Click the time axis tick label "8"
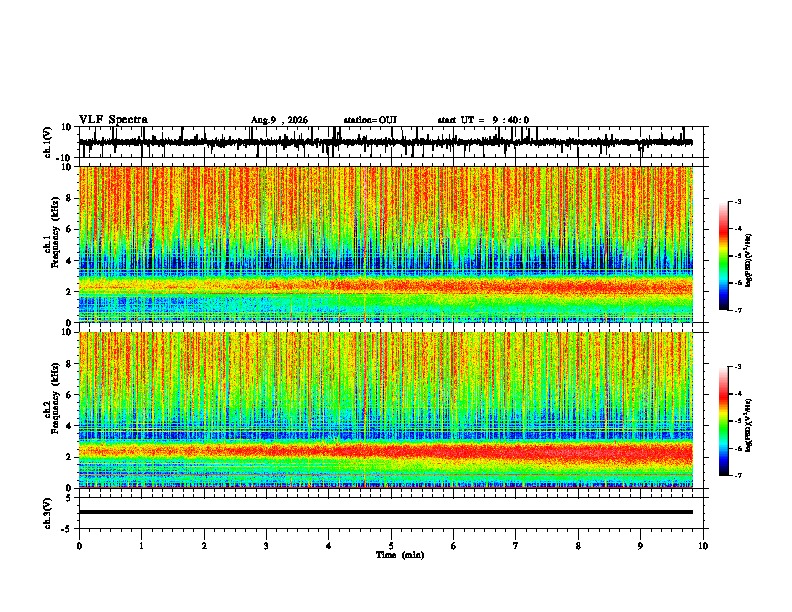 pyautogui.click(x=578, y=546)
